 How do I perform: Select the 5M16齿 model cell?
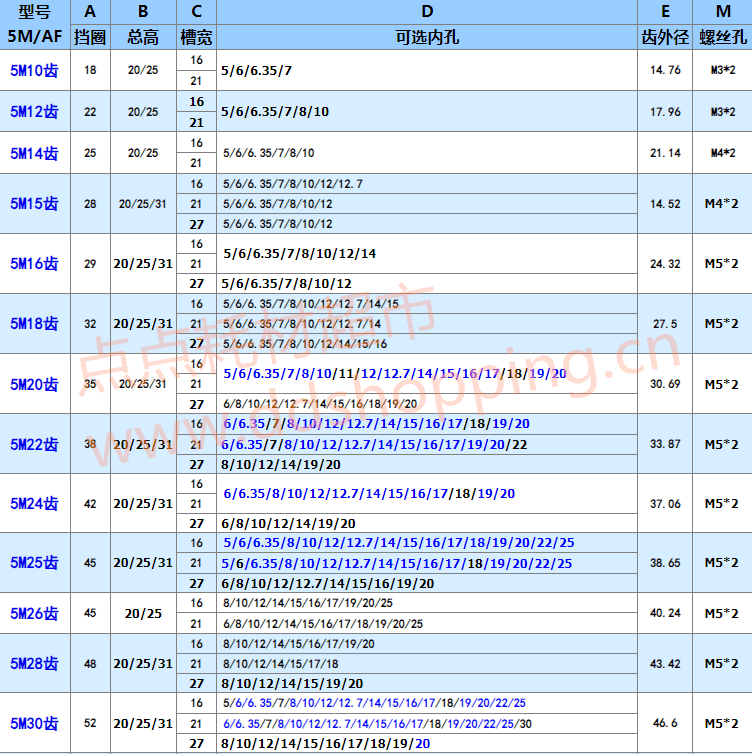point(35,264)
